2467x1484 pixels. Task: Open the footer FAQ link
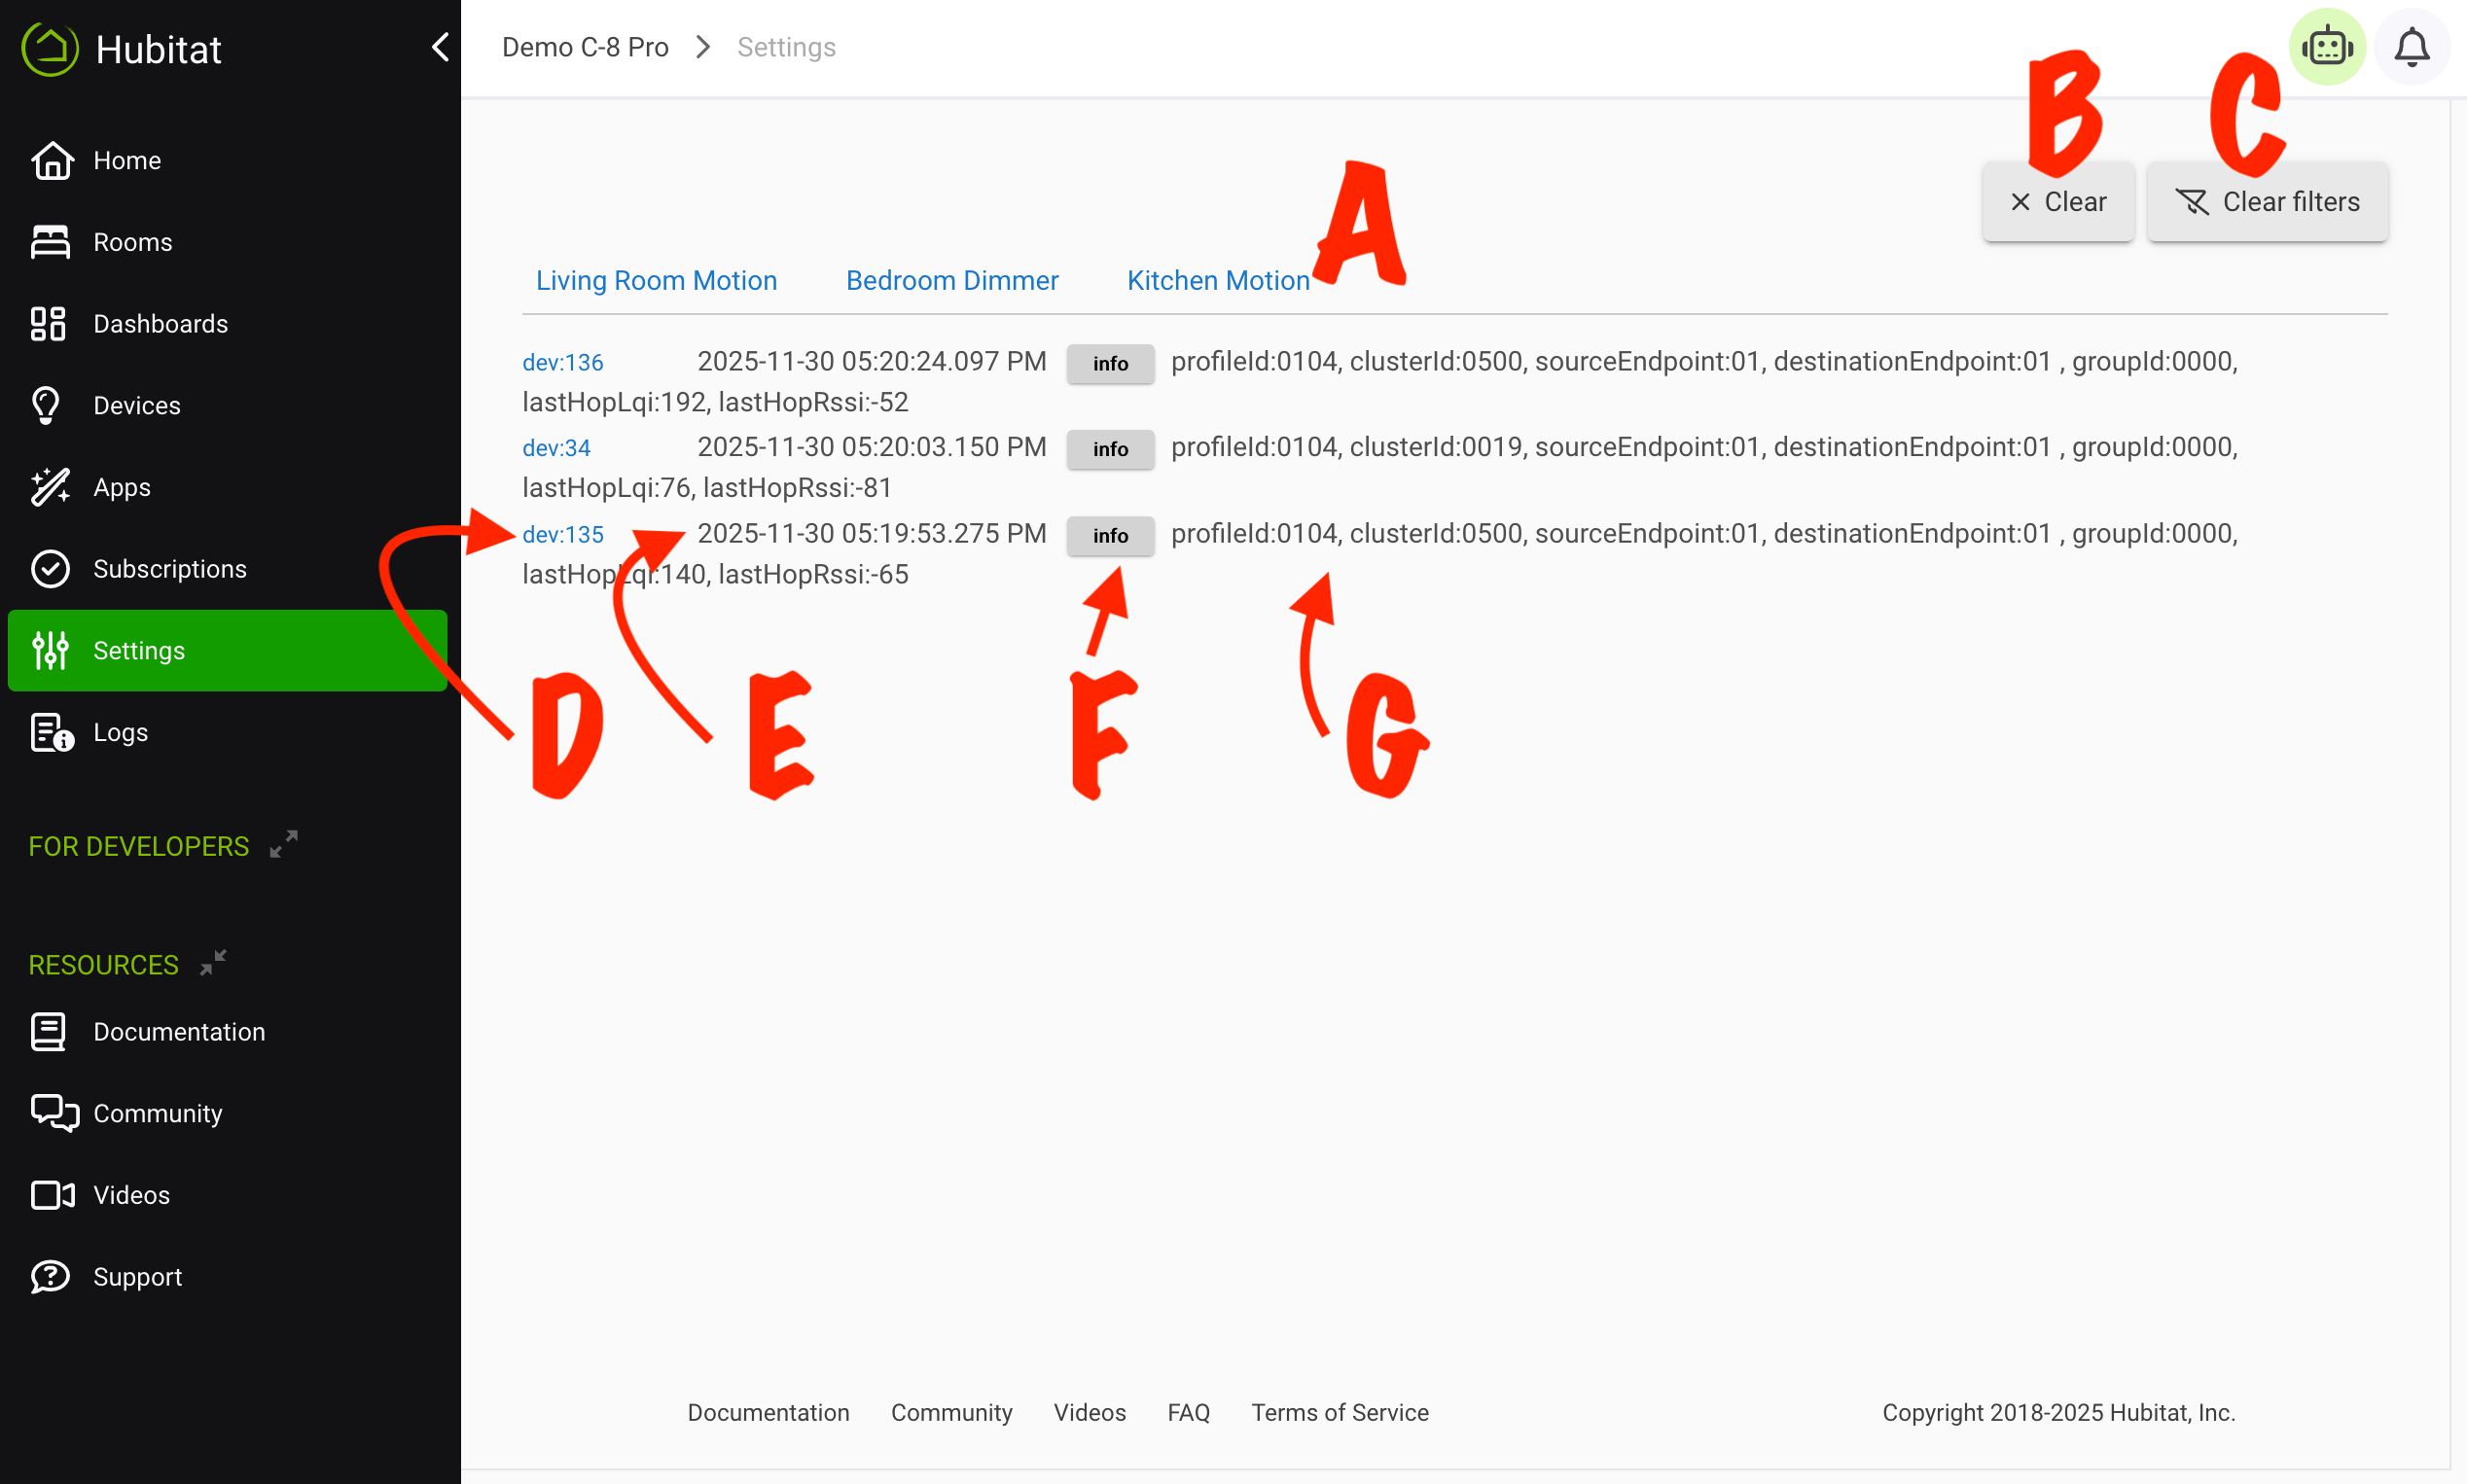coord(1188,1412)
